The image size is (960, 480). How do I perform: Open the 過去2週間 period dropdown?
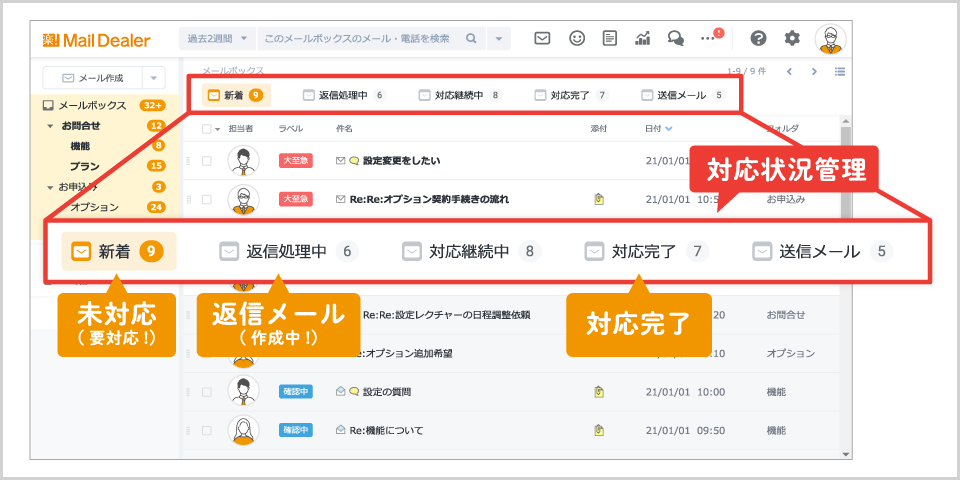pos(217,39)
